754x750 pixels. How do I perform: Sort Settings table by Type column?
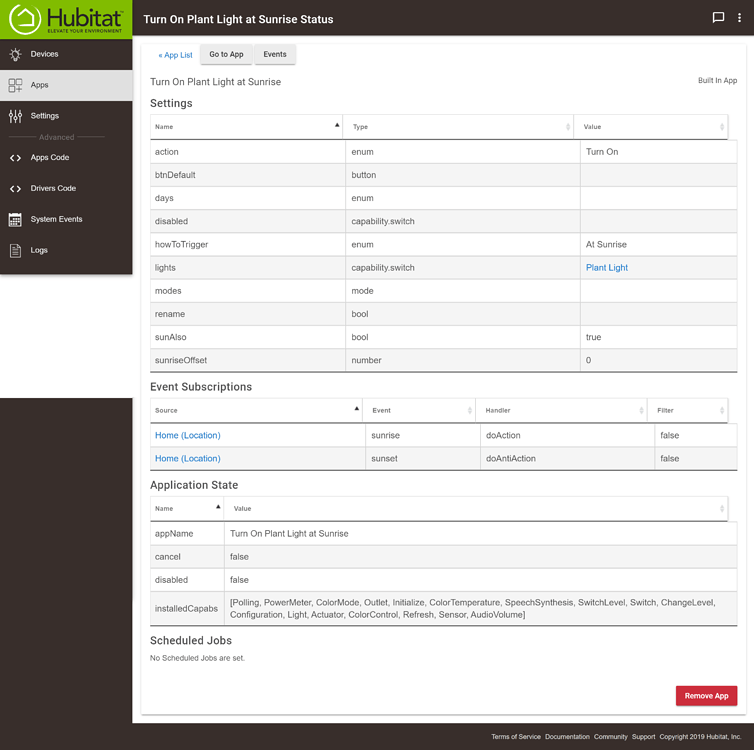click(x=458, y=127)
